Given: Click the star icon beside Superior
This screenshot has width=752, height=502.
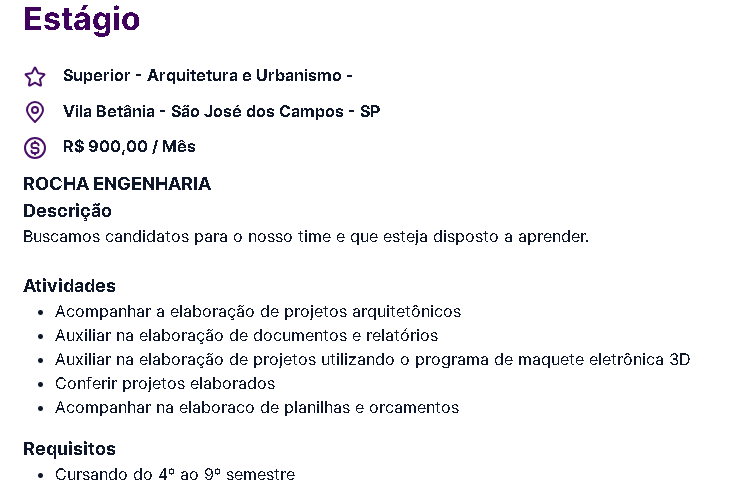Looking at the screenshot, I should 35,77.
